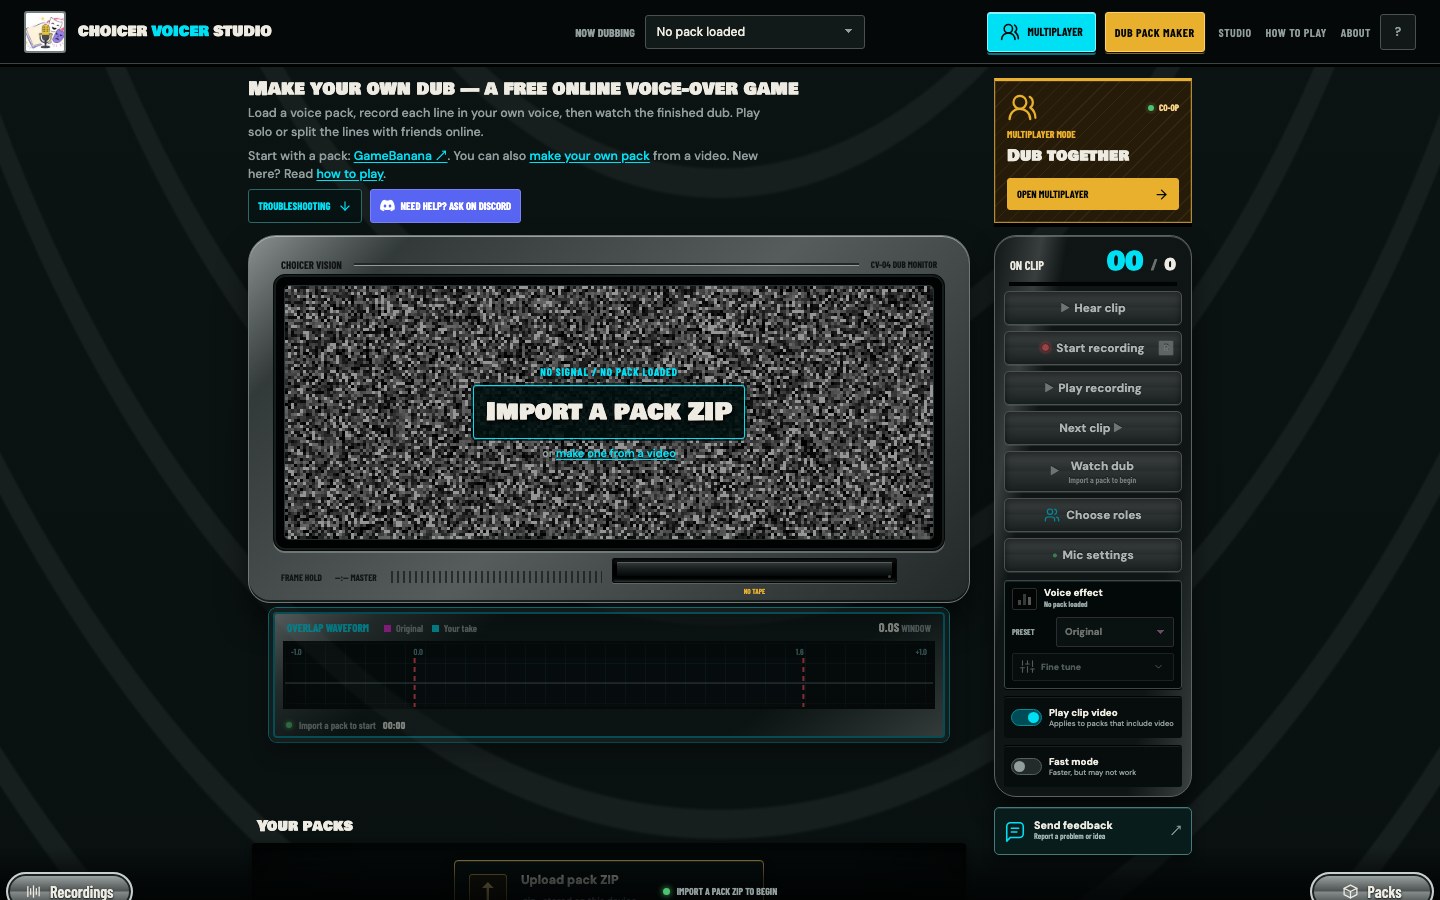Click Import a Pack ZIP button
This screenshot has width=1440, height=900.
[609, 411]
